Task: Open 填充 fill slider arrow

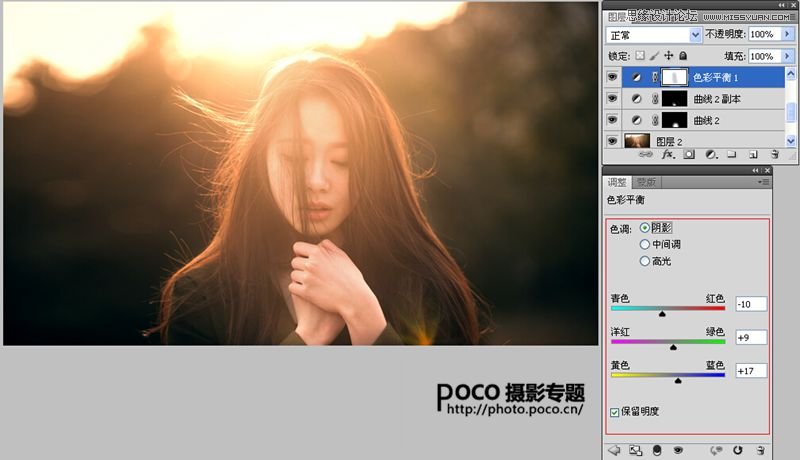Action: 787,56
